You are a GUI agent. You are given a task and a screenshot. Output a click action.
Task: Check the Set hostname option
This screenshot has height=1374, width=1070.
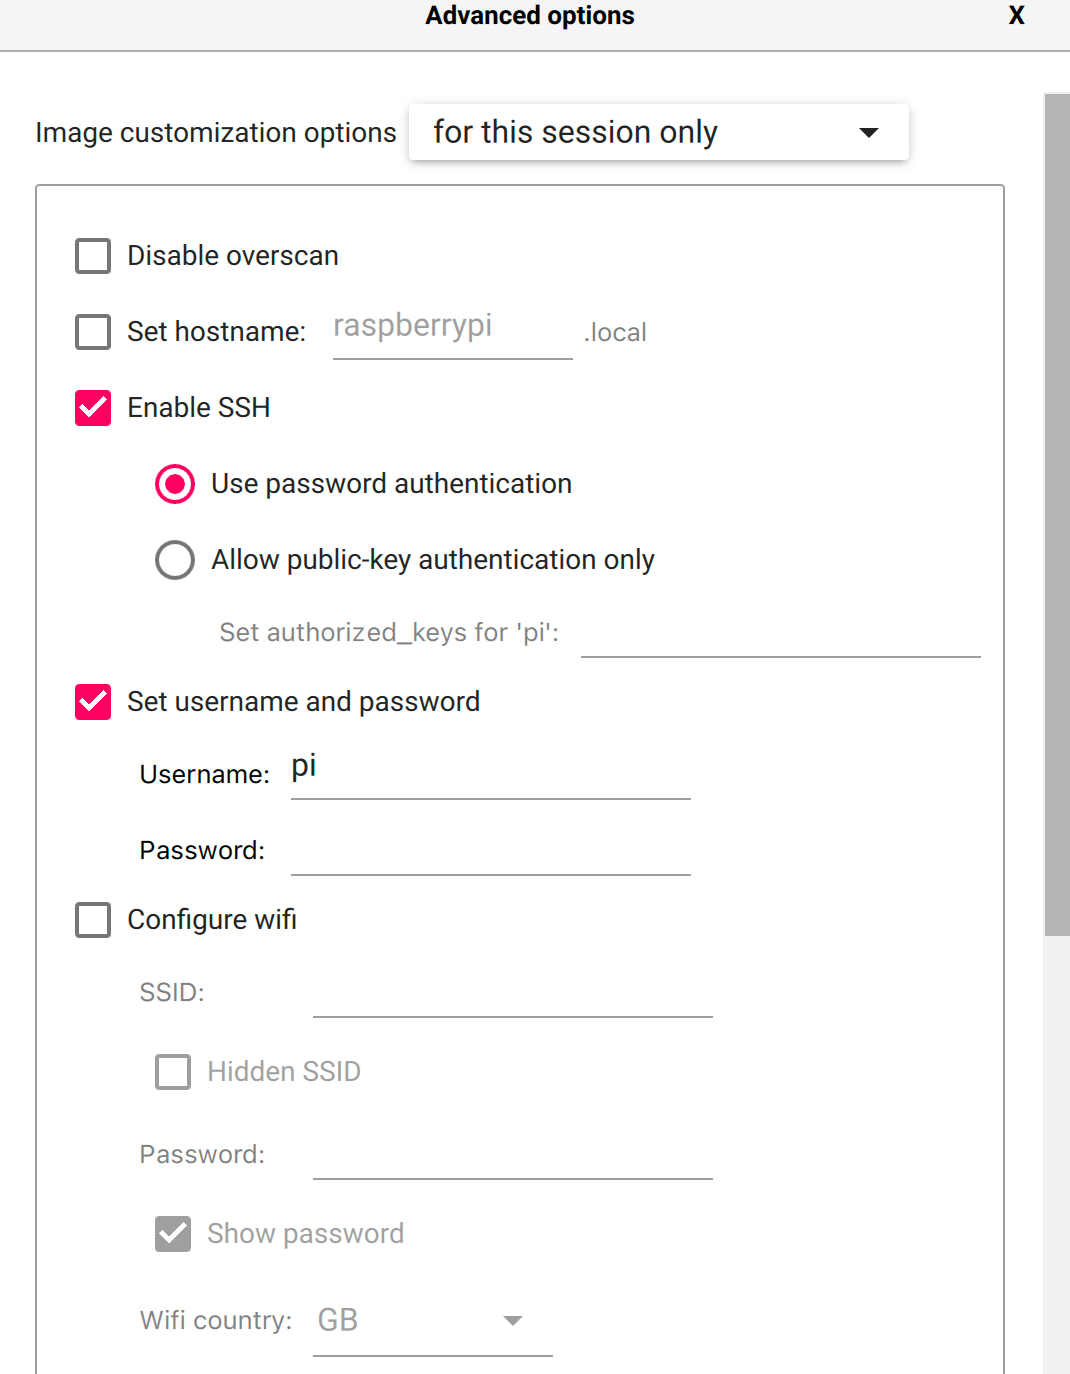click(x=92, y=332)
